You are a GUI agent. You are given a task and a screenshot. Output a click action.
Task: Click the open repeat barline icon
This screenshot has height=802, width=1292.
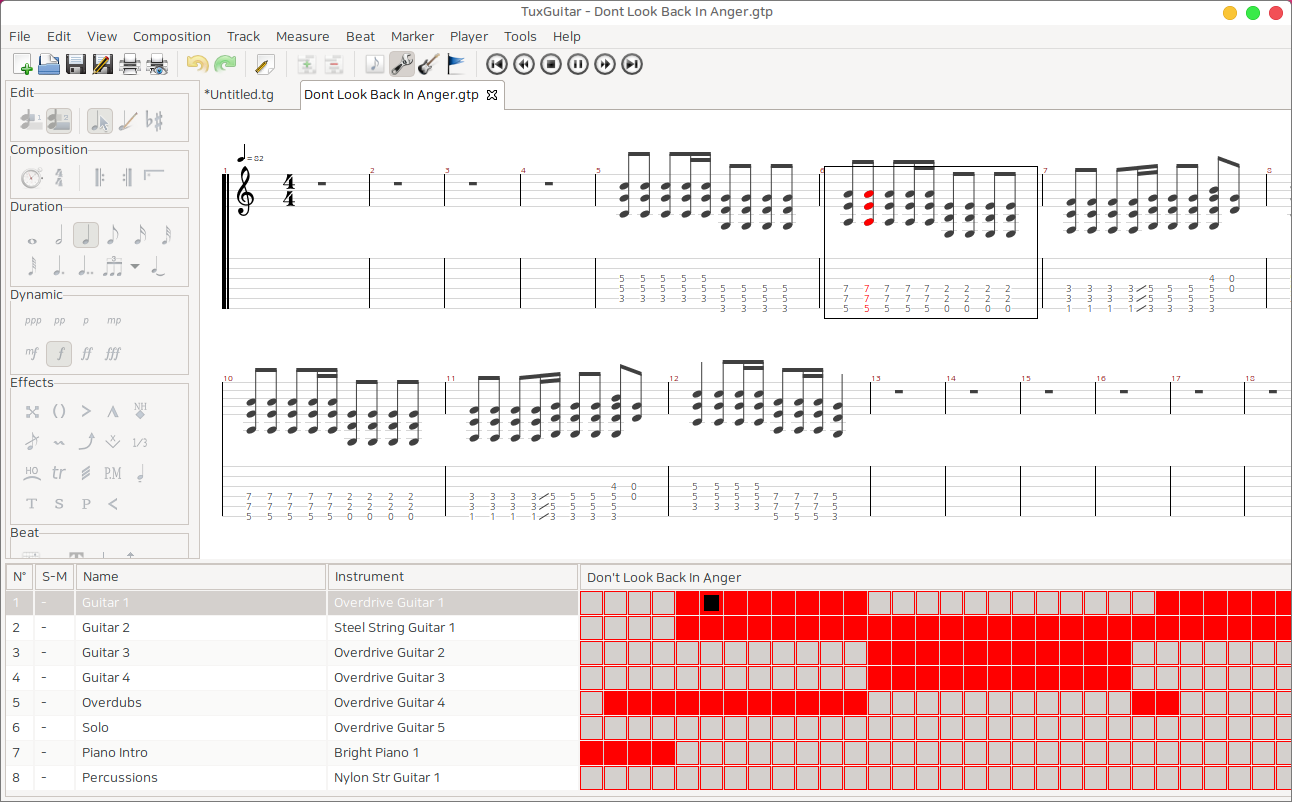coord(99,179)
